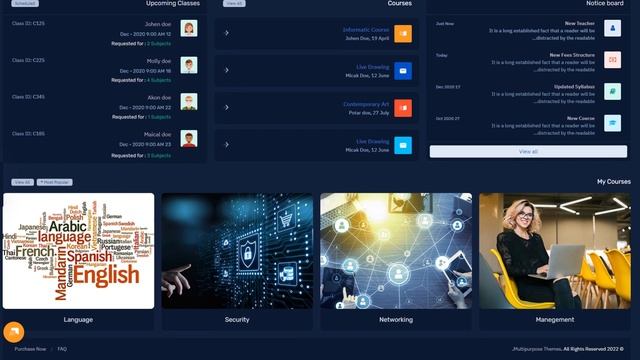
Task: Open the Contemporary Art title link
Action: [366, 104]
